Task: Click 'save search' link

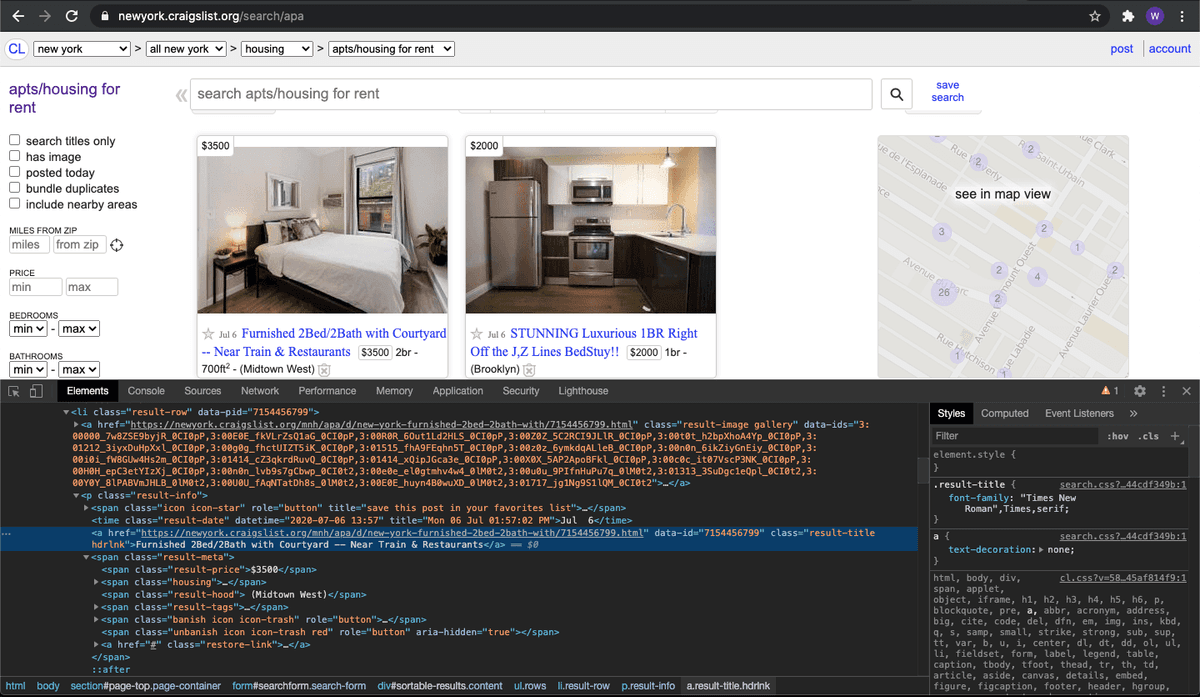Action: pyautogui.click(x=948, y=91)
